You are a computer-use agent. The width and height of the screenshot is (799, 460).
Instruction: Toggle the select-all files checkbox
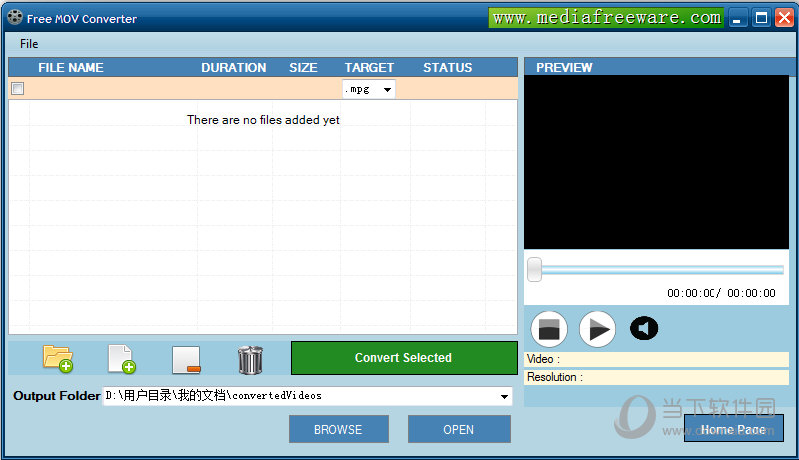point(18,89)
